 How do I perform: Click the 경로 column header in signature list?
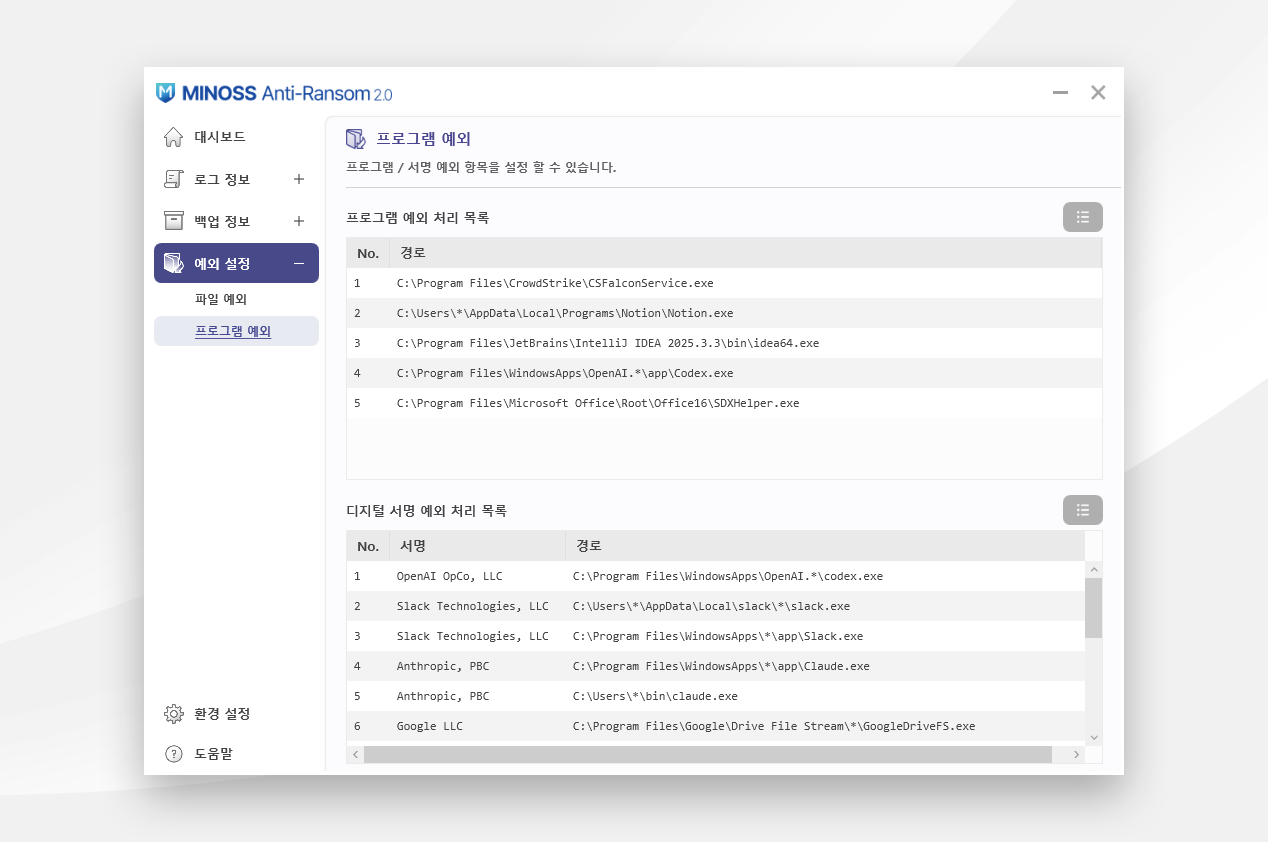pyautogui.click(x=825, y=546)
